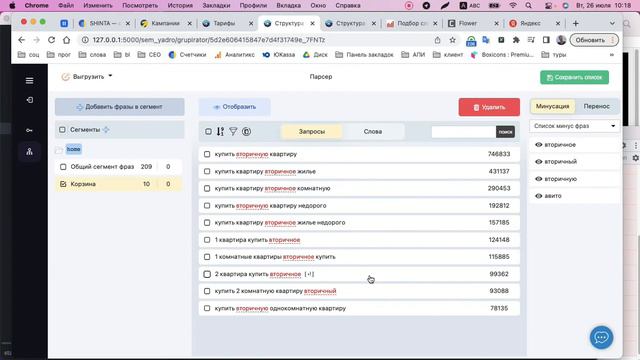
Task: Click the key icon in sidebar
Action: [x=29, y=130]
